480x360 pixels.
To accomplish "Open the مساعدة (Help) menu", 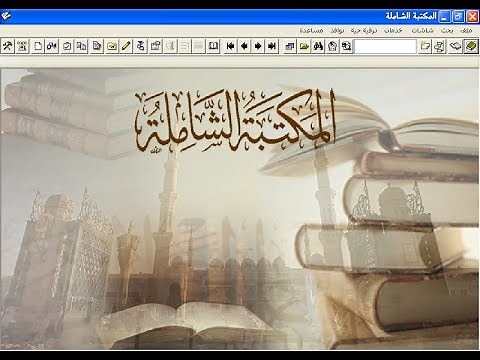I will click(311, 31).
